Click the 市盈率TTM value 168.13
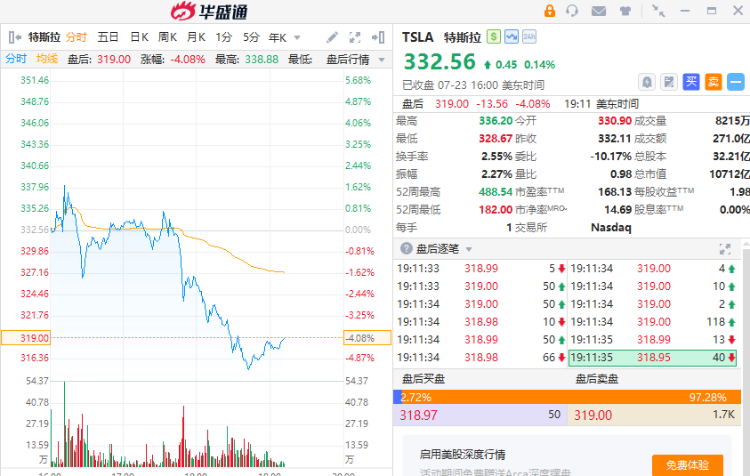 pyautogui.click(x=615, y=192)
